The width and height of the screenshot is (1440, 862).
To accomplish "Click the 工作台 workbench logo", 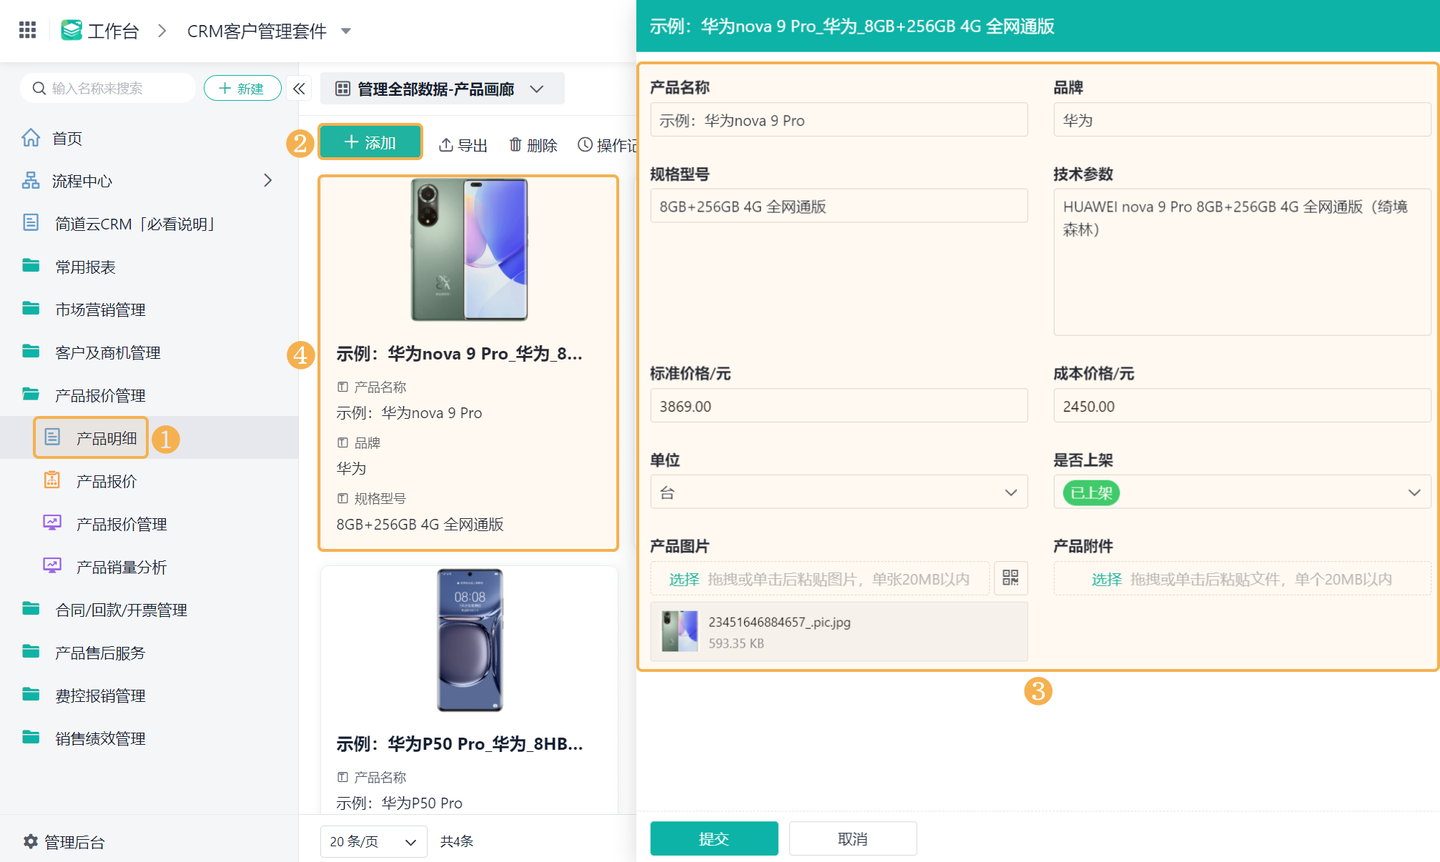I will (x=72, y=30).
